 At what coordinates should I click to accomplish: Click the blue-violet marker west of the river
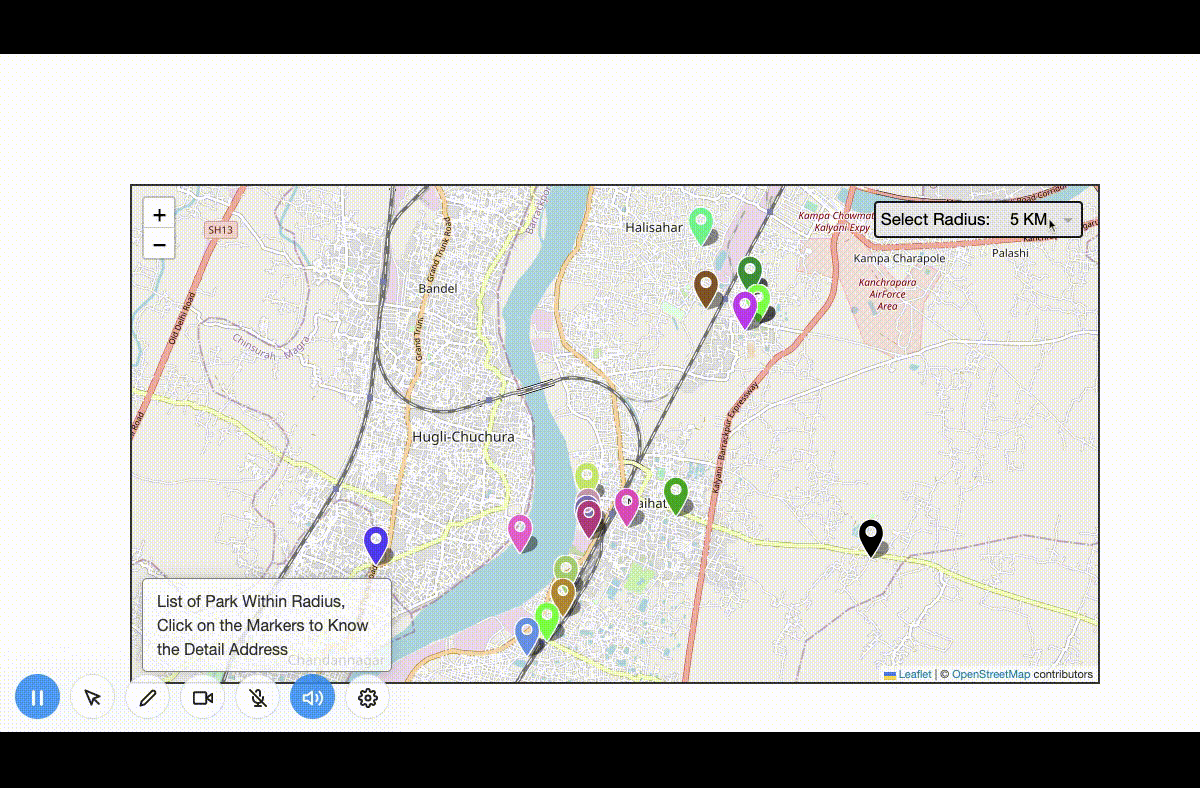(375, 545)
